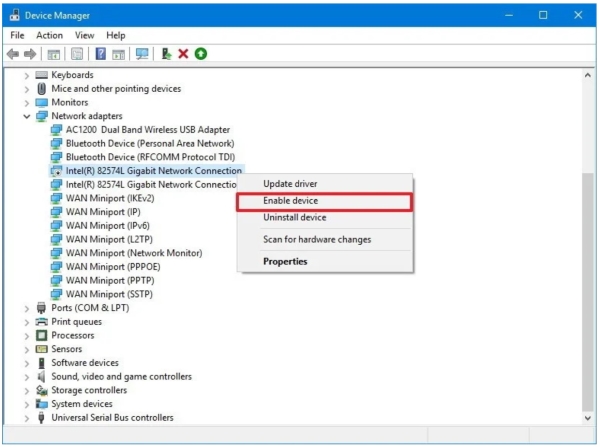Collapse the Network adapters node
This screenshot has height=447, width=600.
(x=26, y=116)
